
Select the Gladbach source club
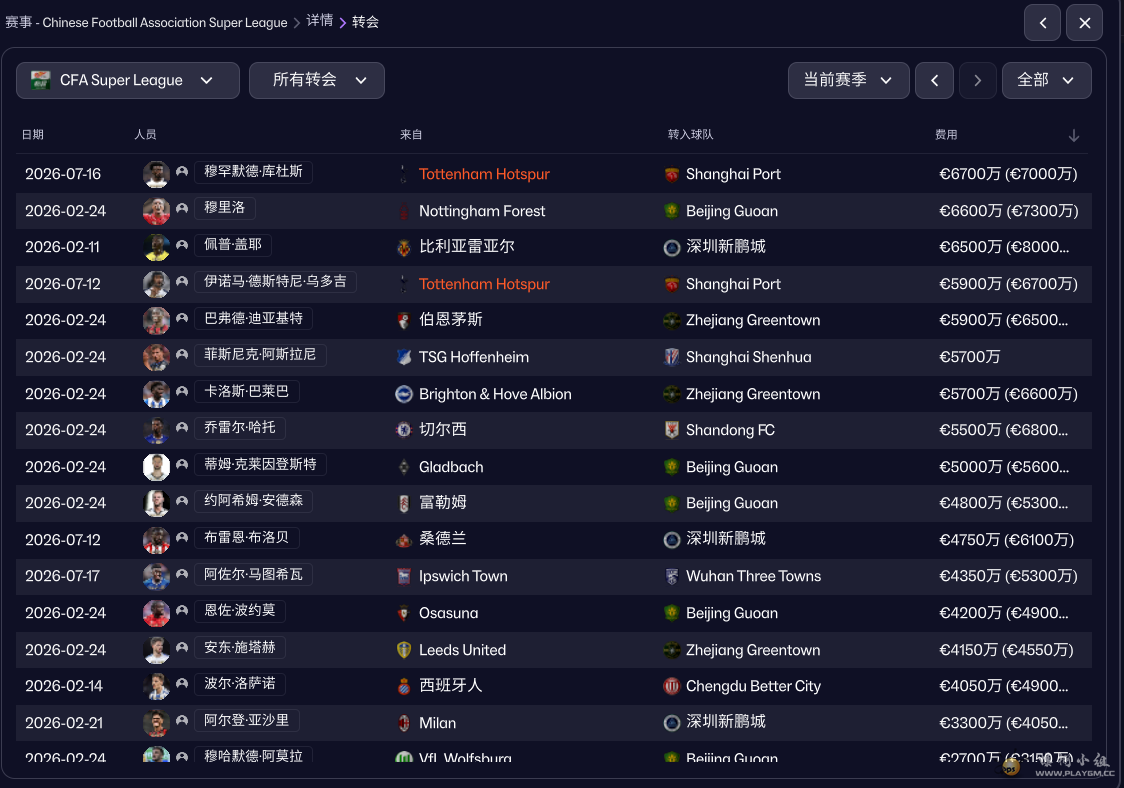(x=451, y=467)
